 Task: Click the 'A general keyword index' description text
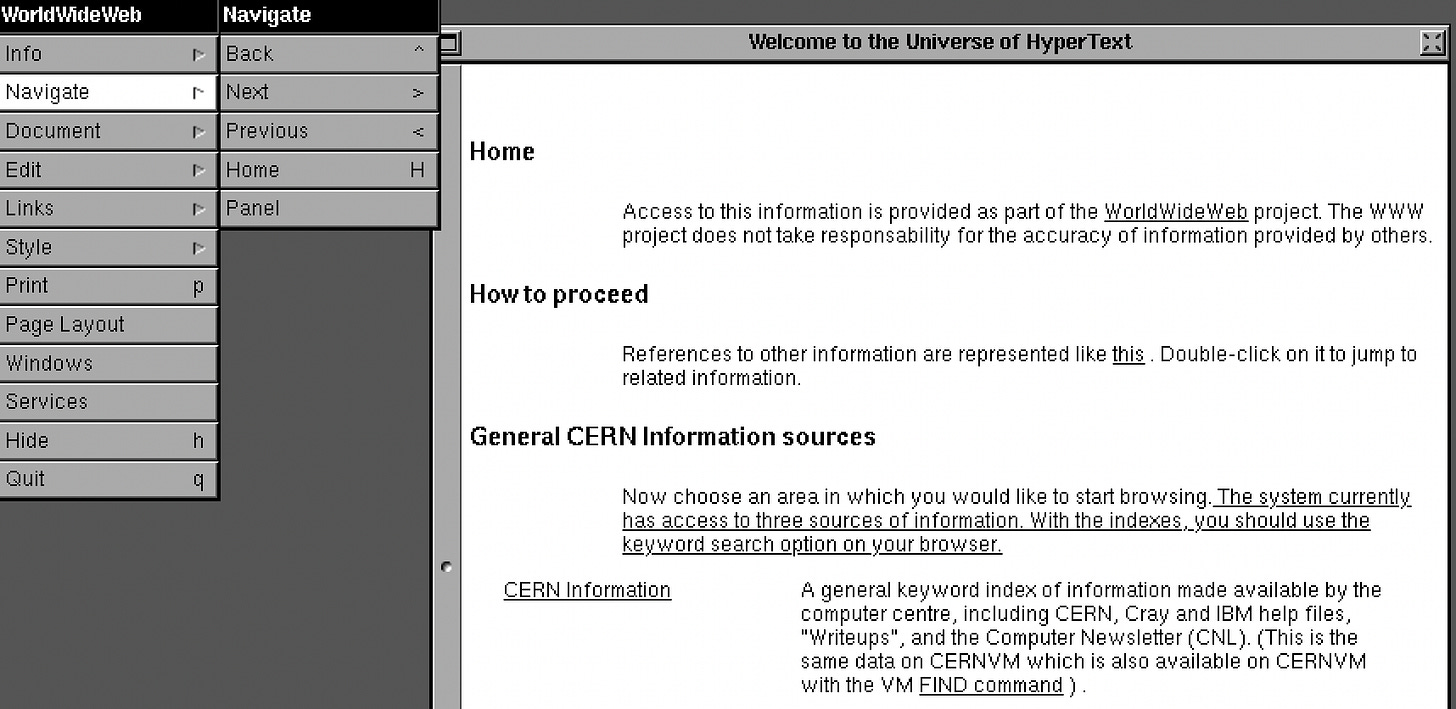(x=1091, y=638)
